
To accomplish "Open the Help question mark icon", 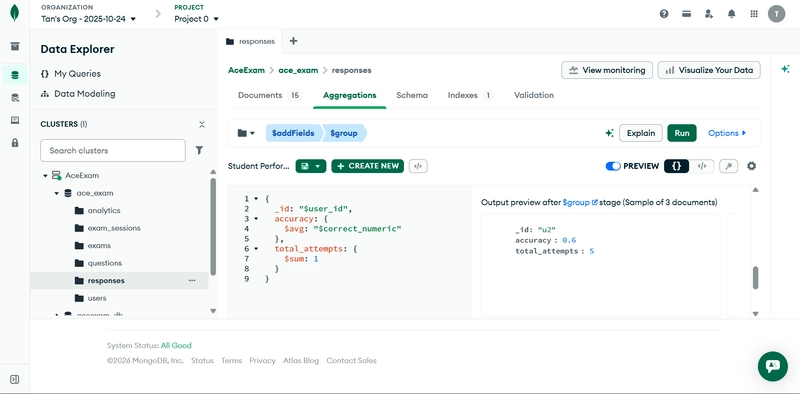I will point(664,14).
